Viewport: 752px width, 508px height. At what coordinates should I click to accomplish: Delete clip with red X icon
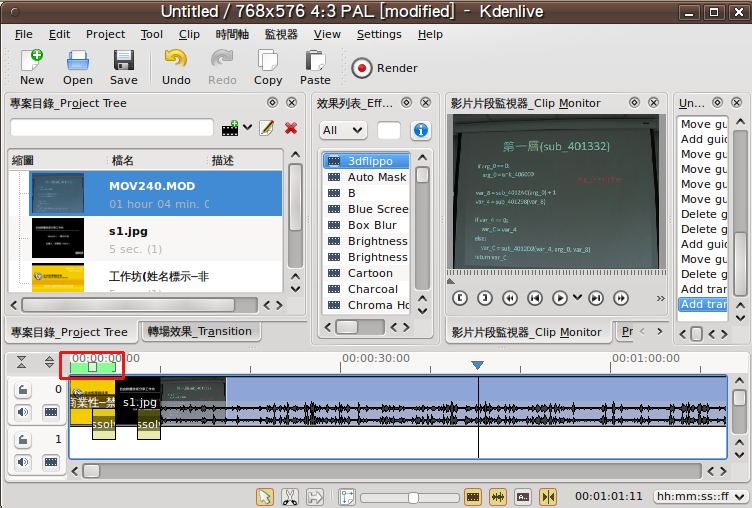click(291, 128)
